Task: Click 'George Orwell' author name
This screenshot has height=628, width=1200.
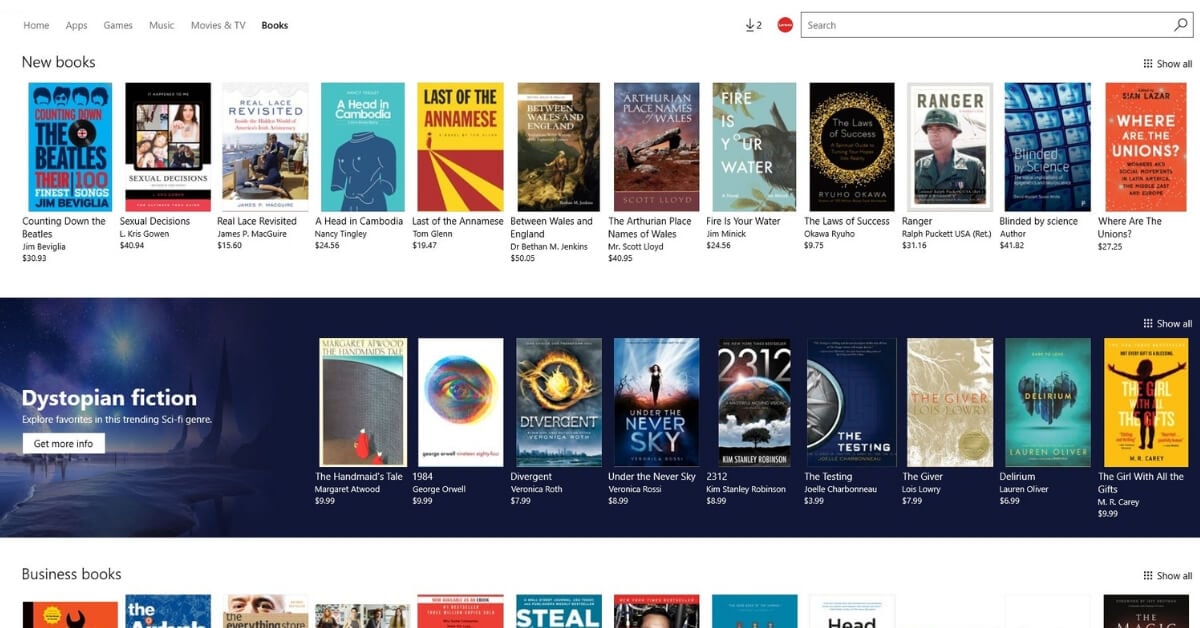Action: pyautogui.click(x=439, y=489)
